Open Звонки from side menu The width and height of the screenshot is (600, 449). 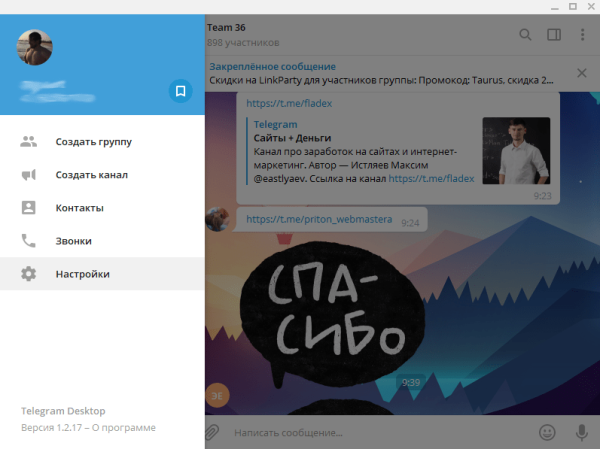pyautogui.click(x=73, y=241)
